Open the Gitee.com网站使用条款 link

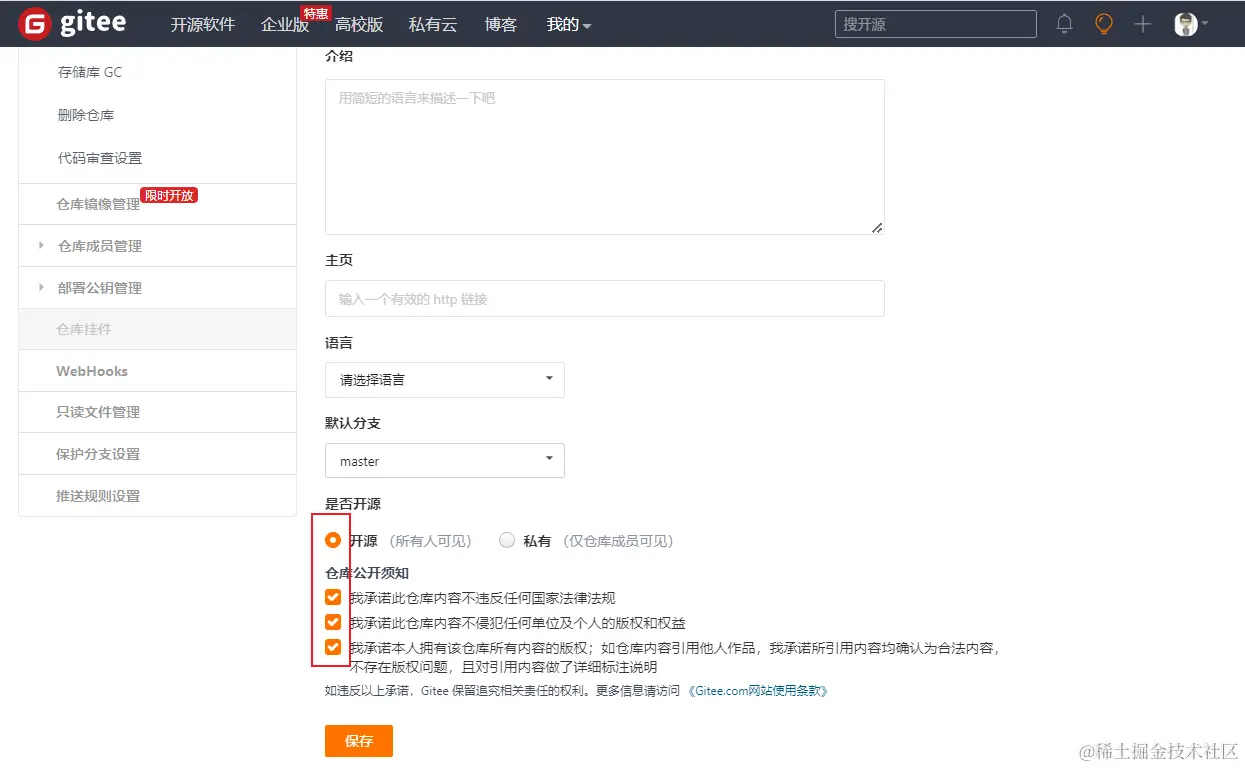tap(759, 691)
